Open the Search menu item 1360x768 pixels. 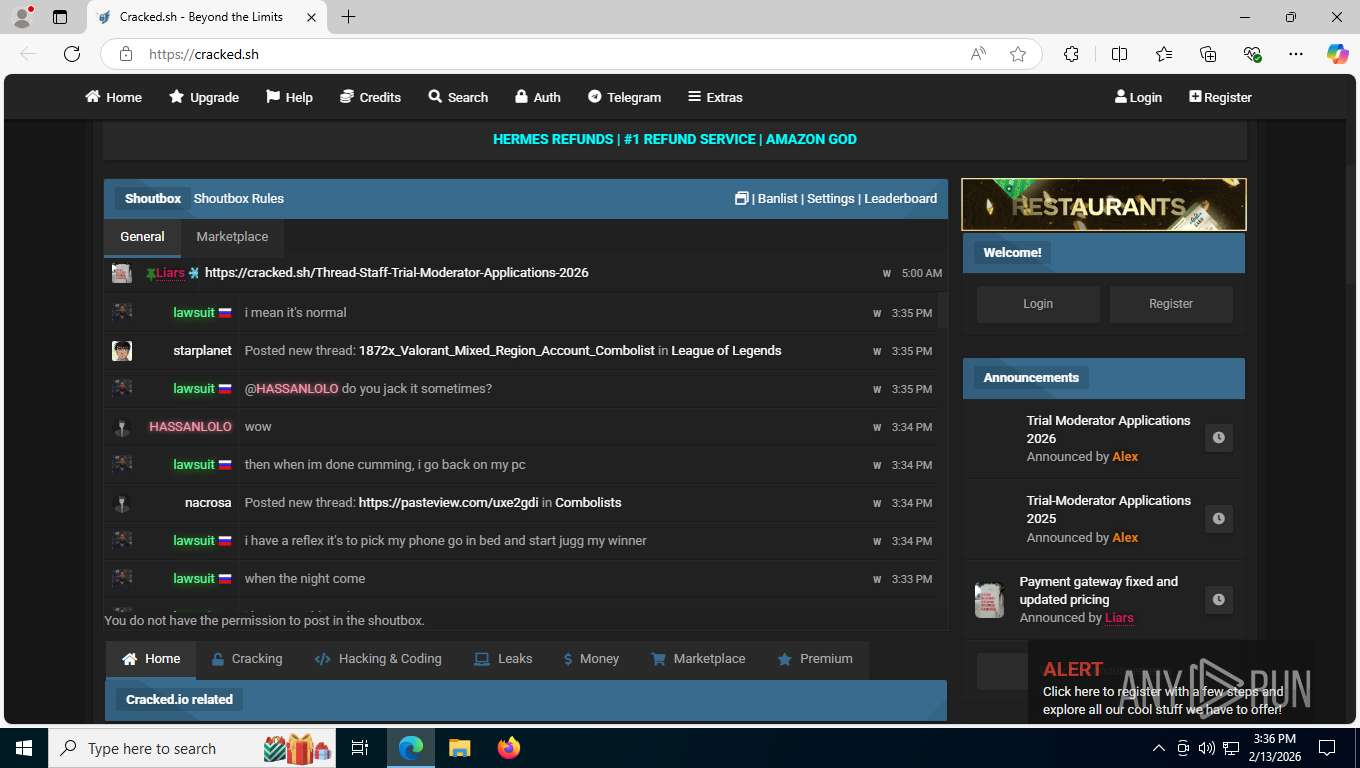click(x=458, y=97)
